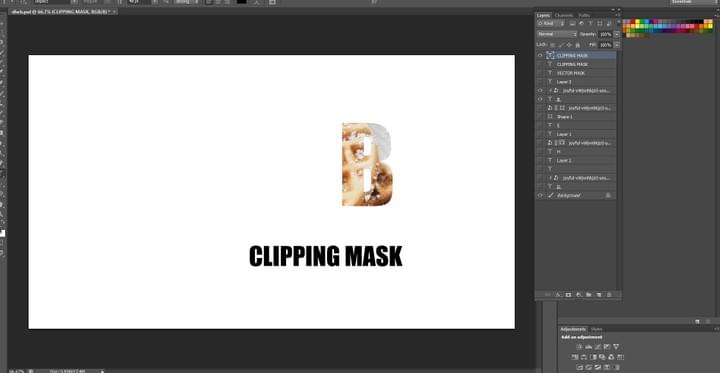
Task: Show the Layer 2 layer
Action: [540, 160]
